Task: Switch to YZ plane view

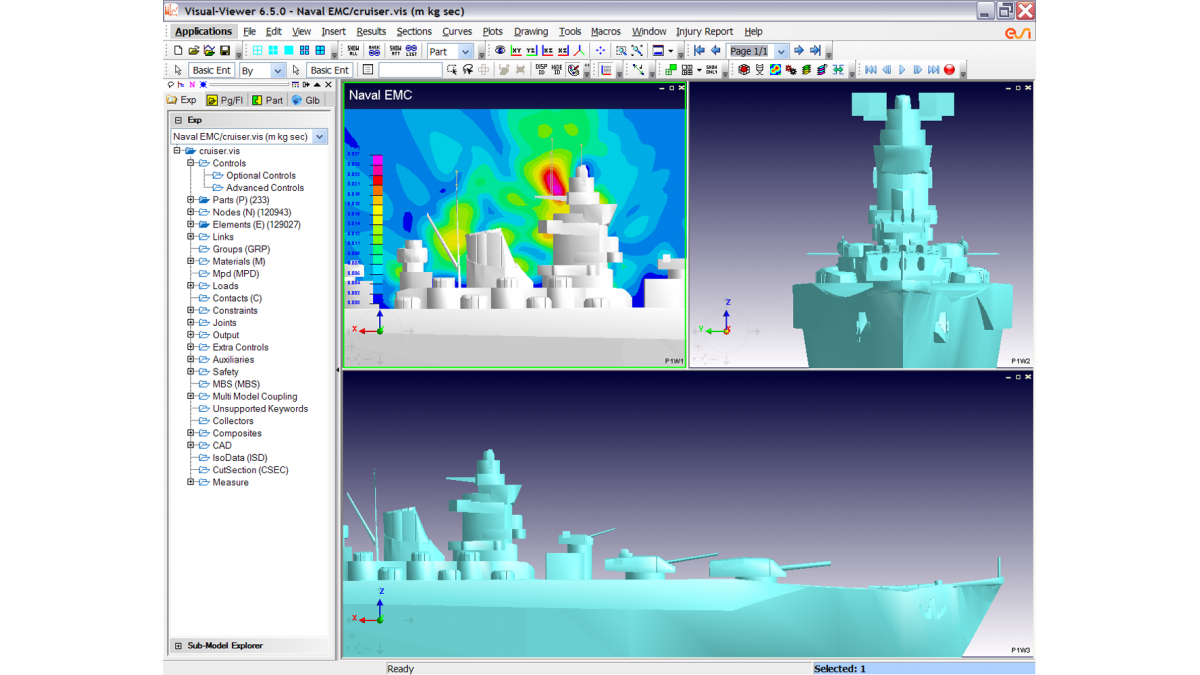Action: click(x=531, y=51)
